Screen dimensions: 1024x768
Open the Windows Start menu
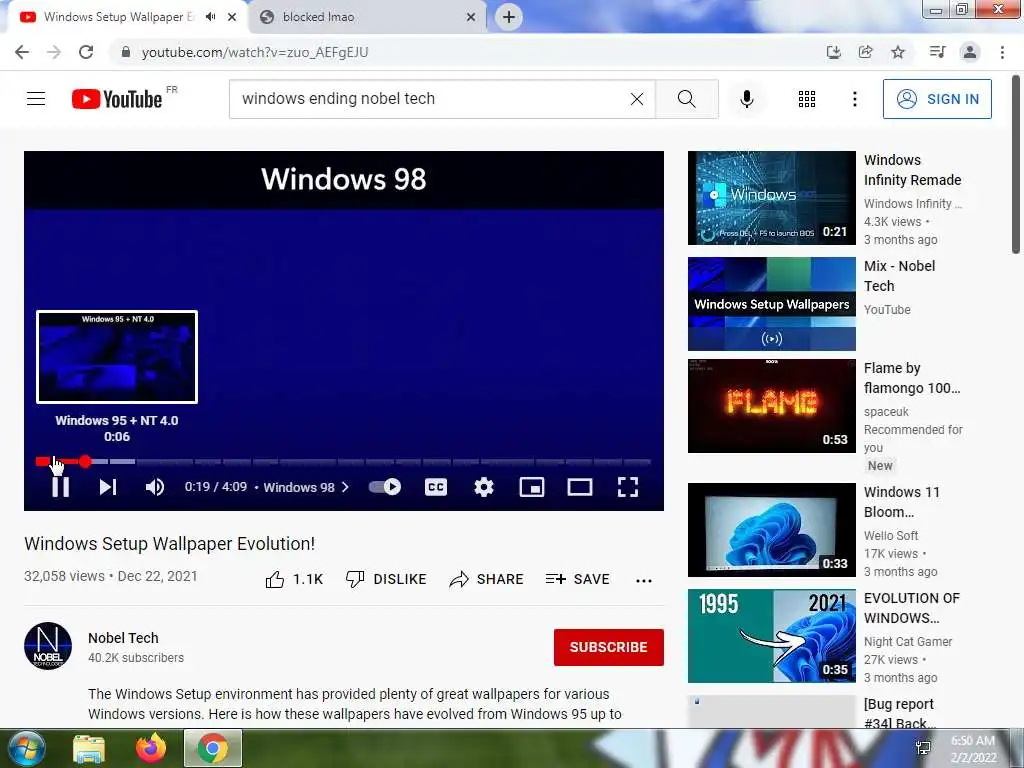(26, 748)
